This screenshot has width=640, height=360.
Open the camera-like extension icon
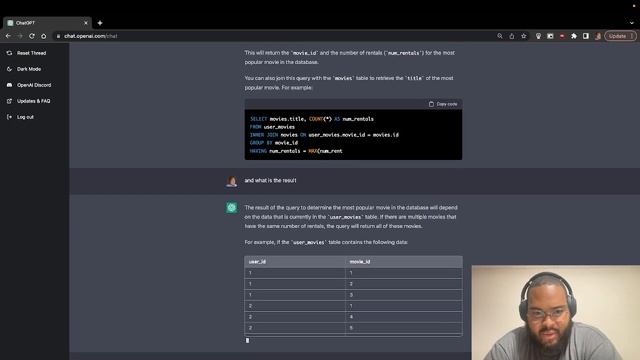click(550, 36)
